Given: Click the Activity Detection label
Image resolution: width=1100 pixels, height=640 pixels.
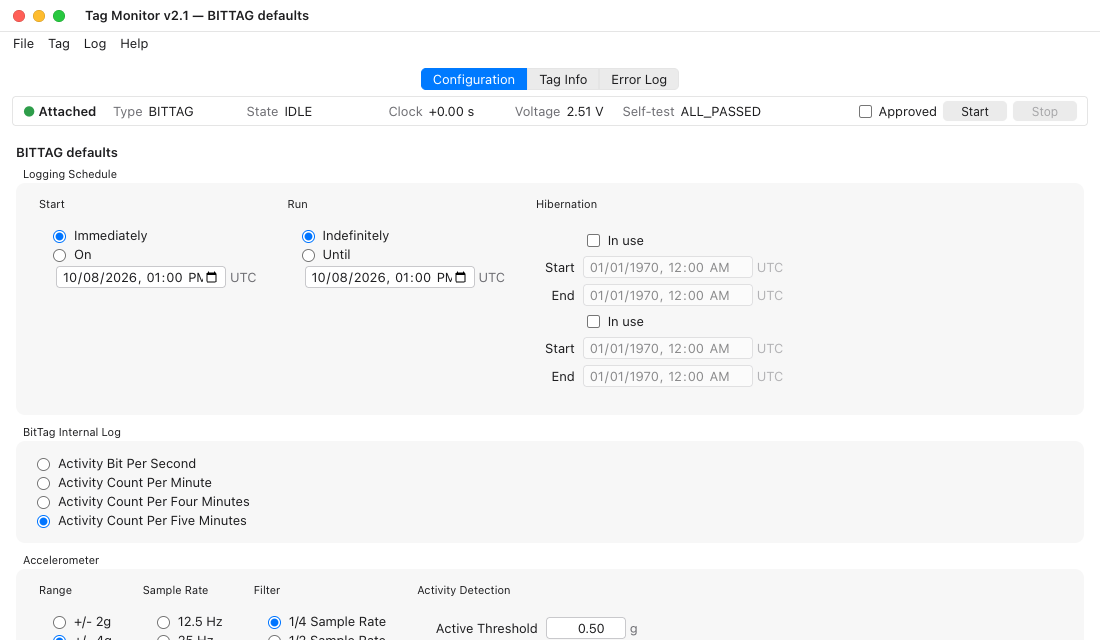Looking at the screenshot, I should pos(464,590).
